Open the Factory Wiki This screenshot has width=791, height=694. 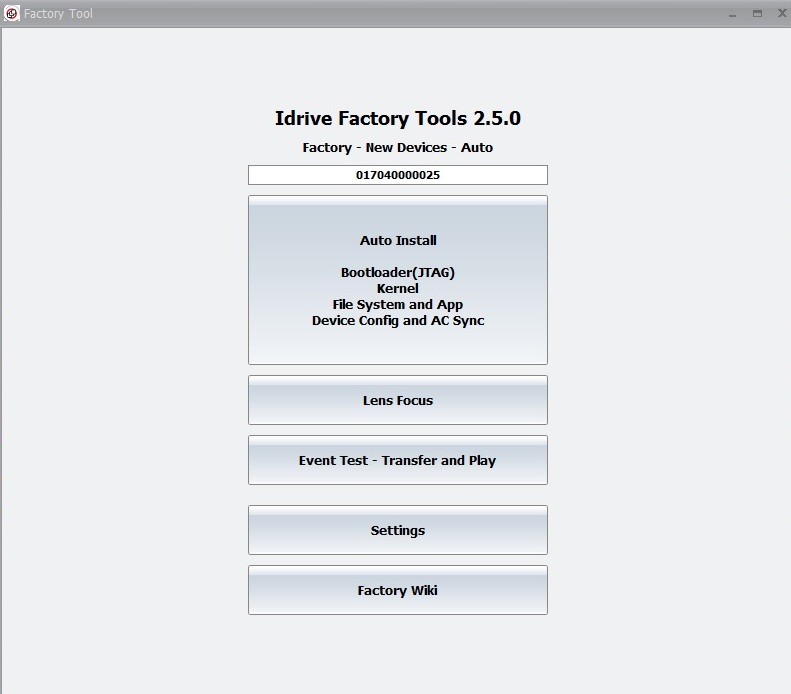click(398, 590)
